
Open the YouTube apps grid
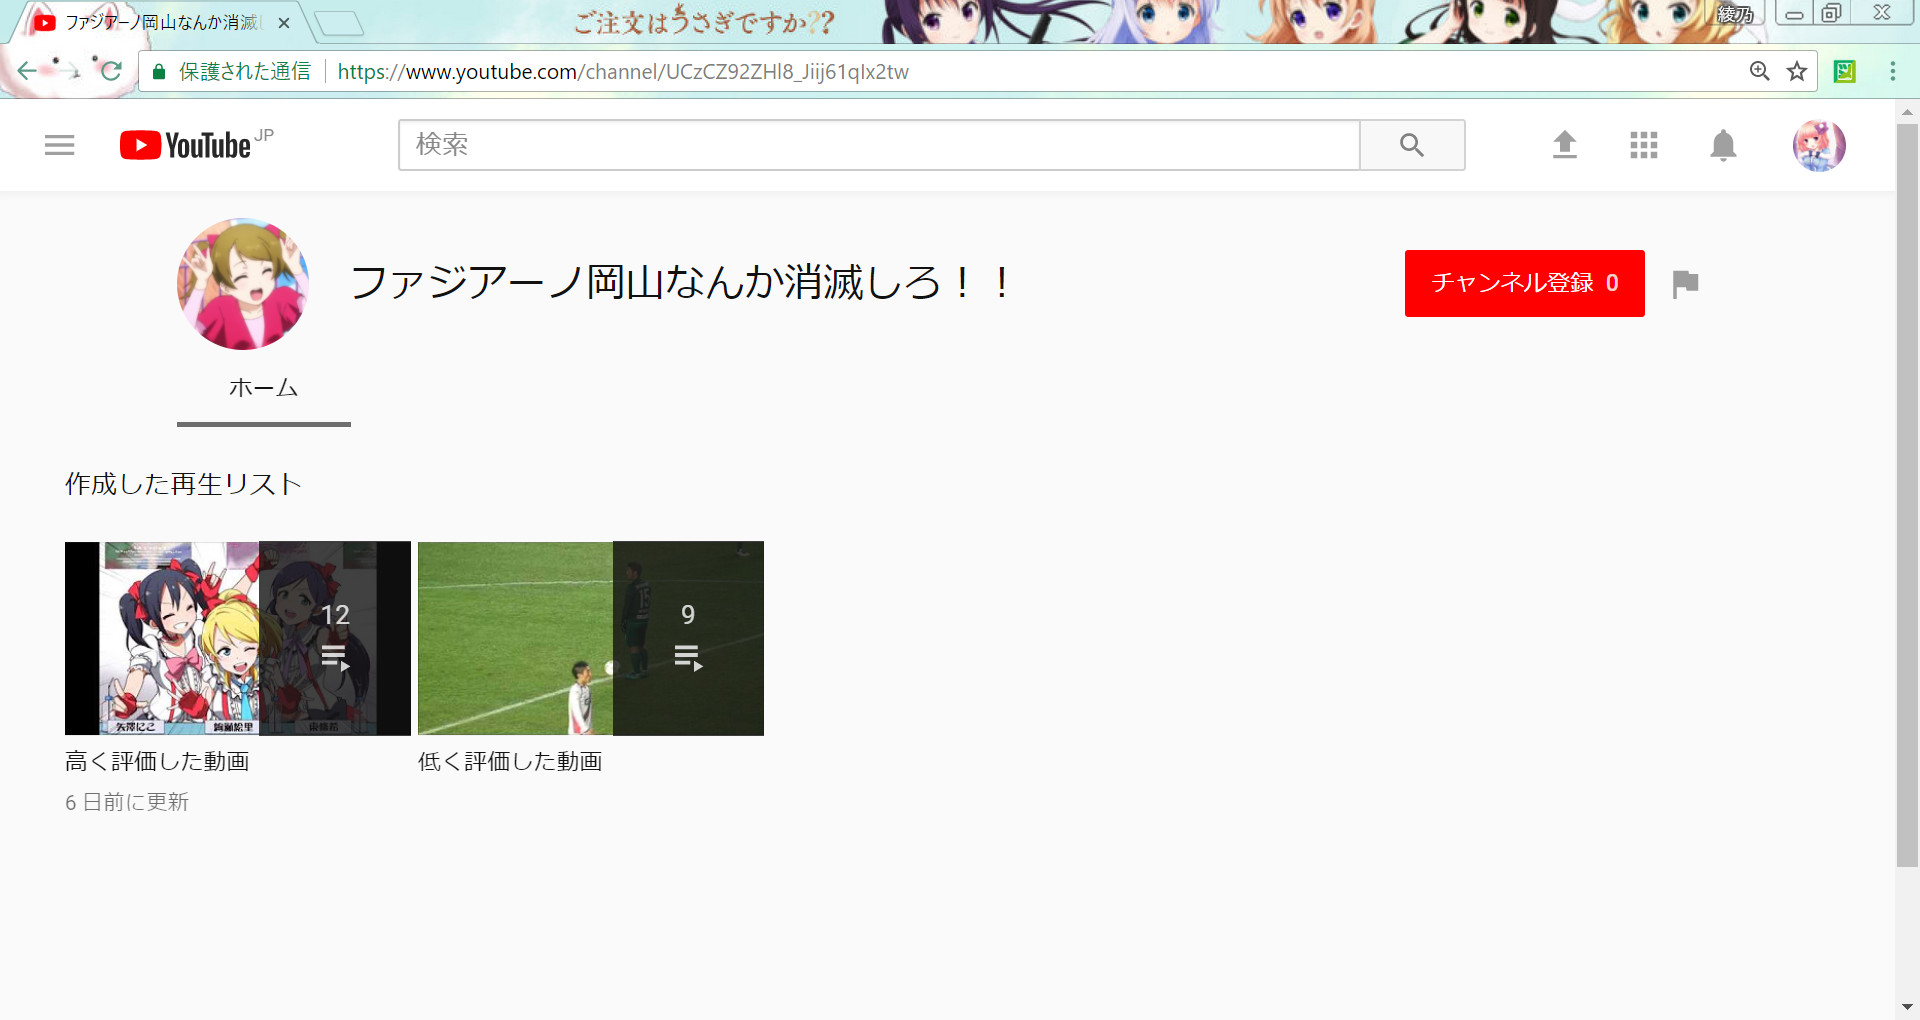pyautogui.click(x=1643, y=145)
